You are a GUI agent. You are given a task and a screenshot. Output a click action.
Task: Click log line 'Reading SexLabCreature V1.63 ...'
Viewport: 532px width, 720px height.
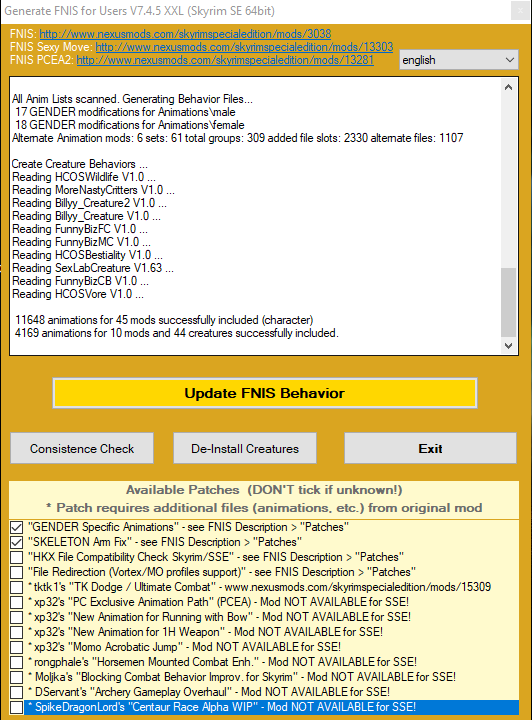[93, 268]
